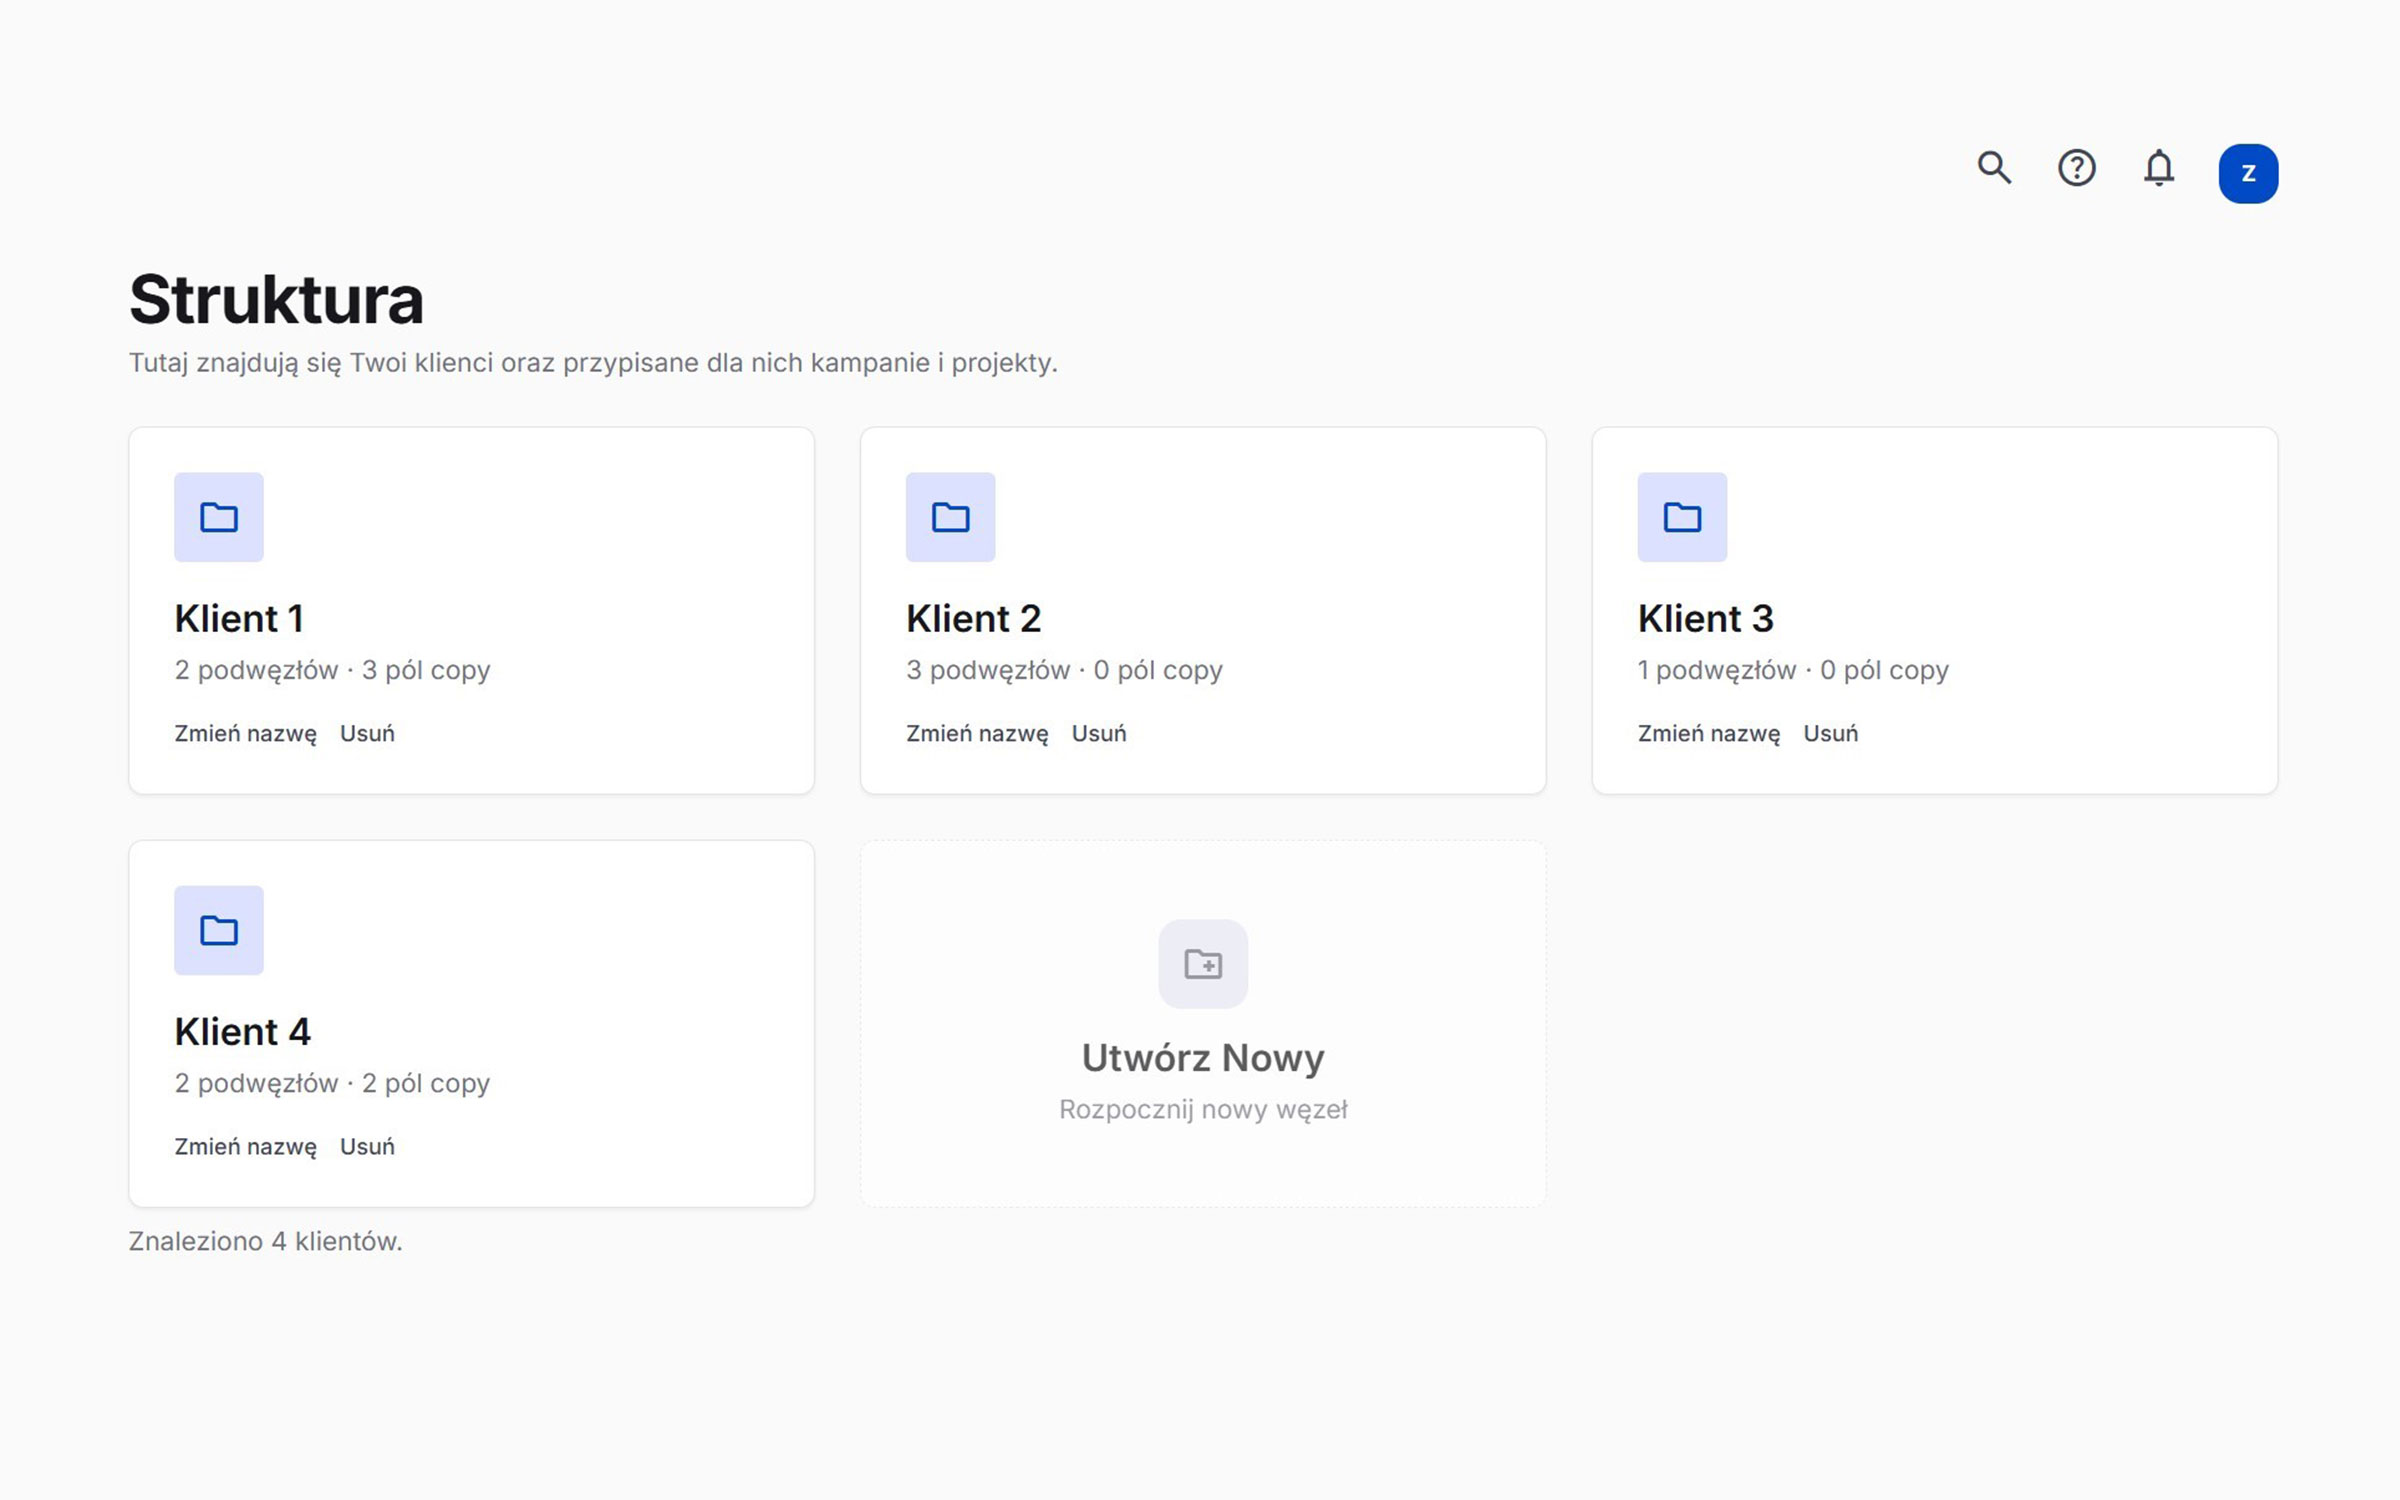Viewport: 2400px width, 1500px height.
Task: Open the Klient 3 title
Action: (1706, 618)
